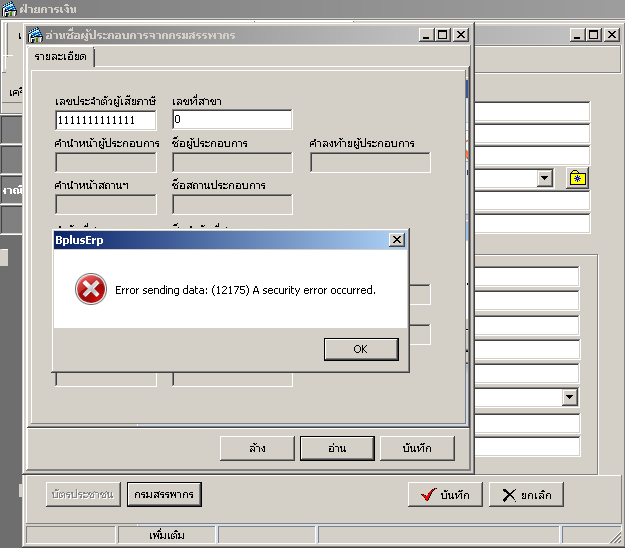The image size is (625, 548).
Task: Click the เลขประจำตัวผู้เสียภาษี input field
Action: (x=106, y=120)
